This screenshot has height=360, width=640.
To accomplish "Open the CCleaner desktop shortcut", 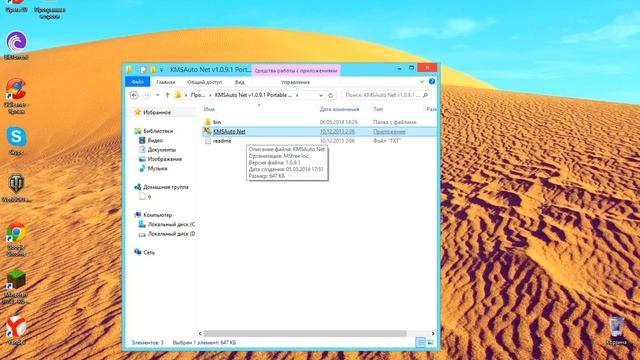I will 16,89.
